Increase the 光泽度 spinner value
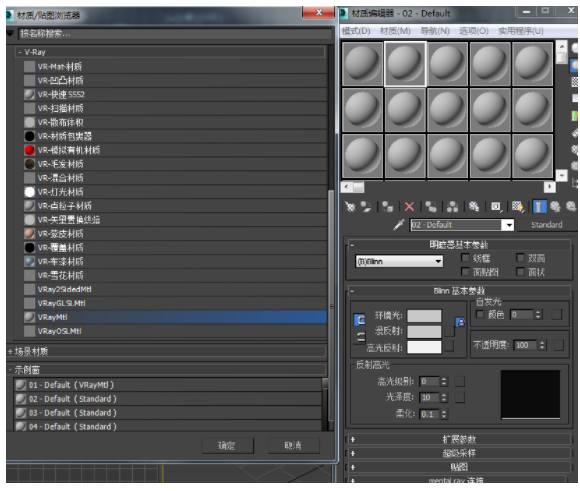This screenshot has width=580, height=491. pyautogui.click(x=444, y=395)
